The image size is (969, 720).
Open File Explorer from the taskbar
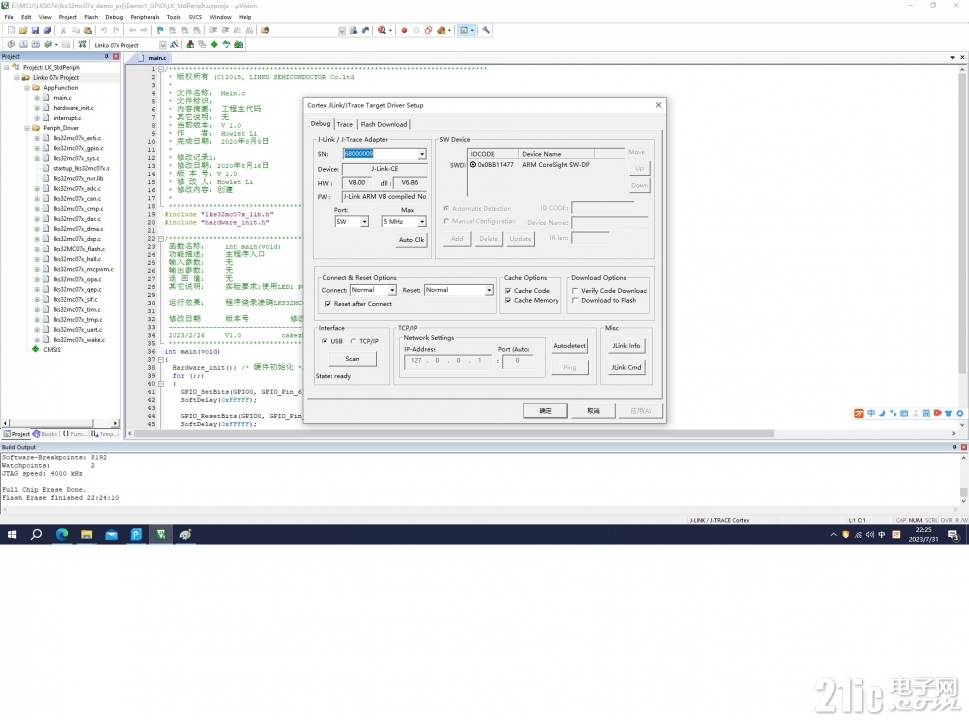pos(87,535)
